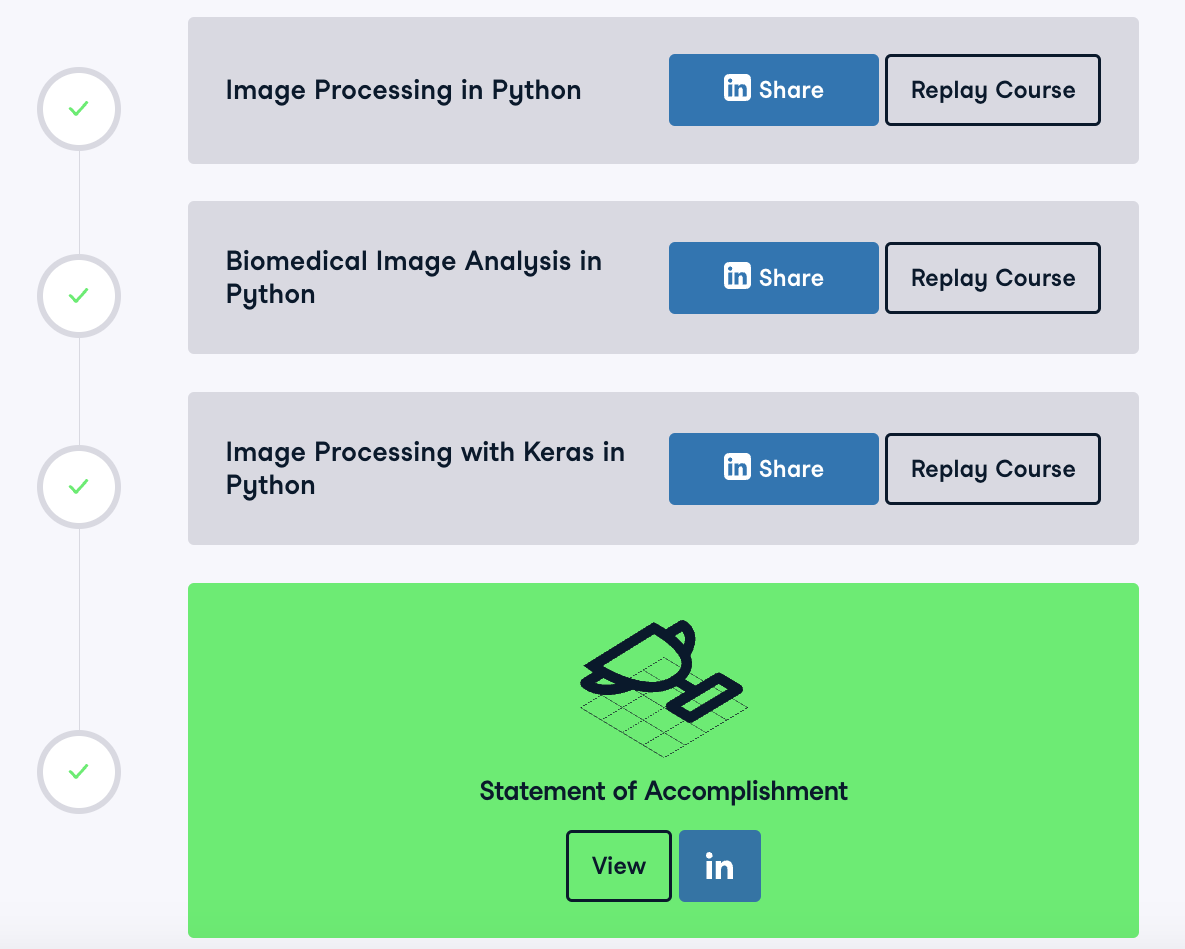
Task: Click checkmark circle beside Statement of Accomplishment
Action: click(79, 772)
